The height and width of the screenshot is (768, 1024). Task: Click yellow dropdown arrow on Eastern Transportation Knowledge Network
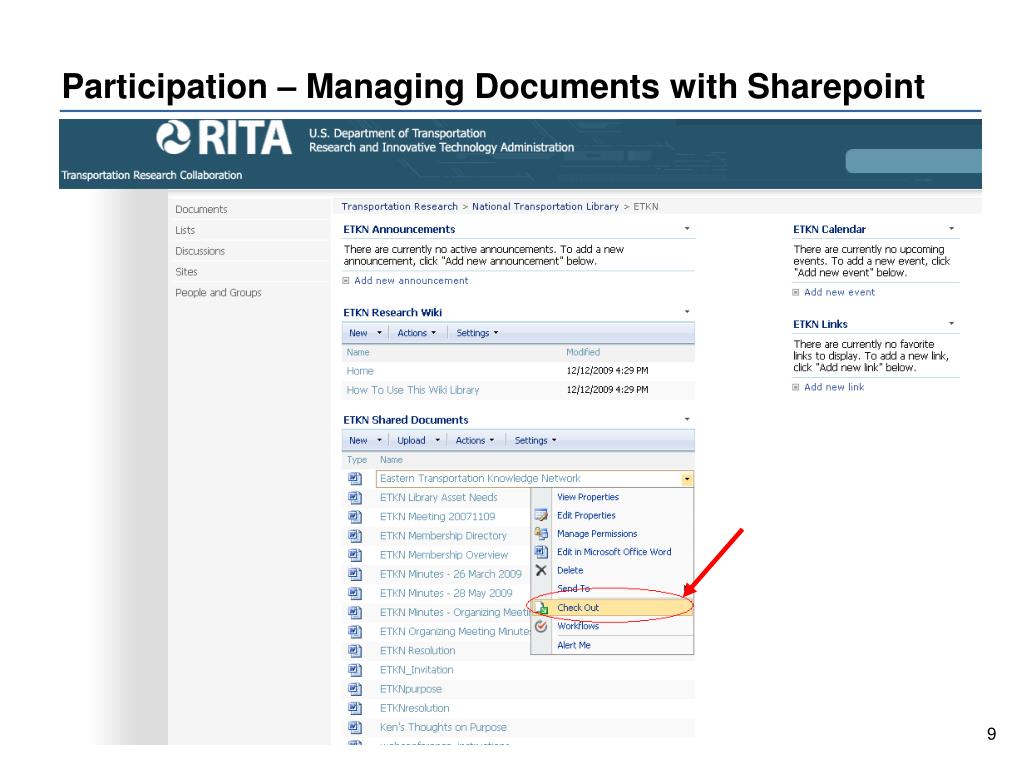[x=687, y=479]
